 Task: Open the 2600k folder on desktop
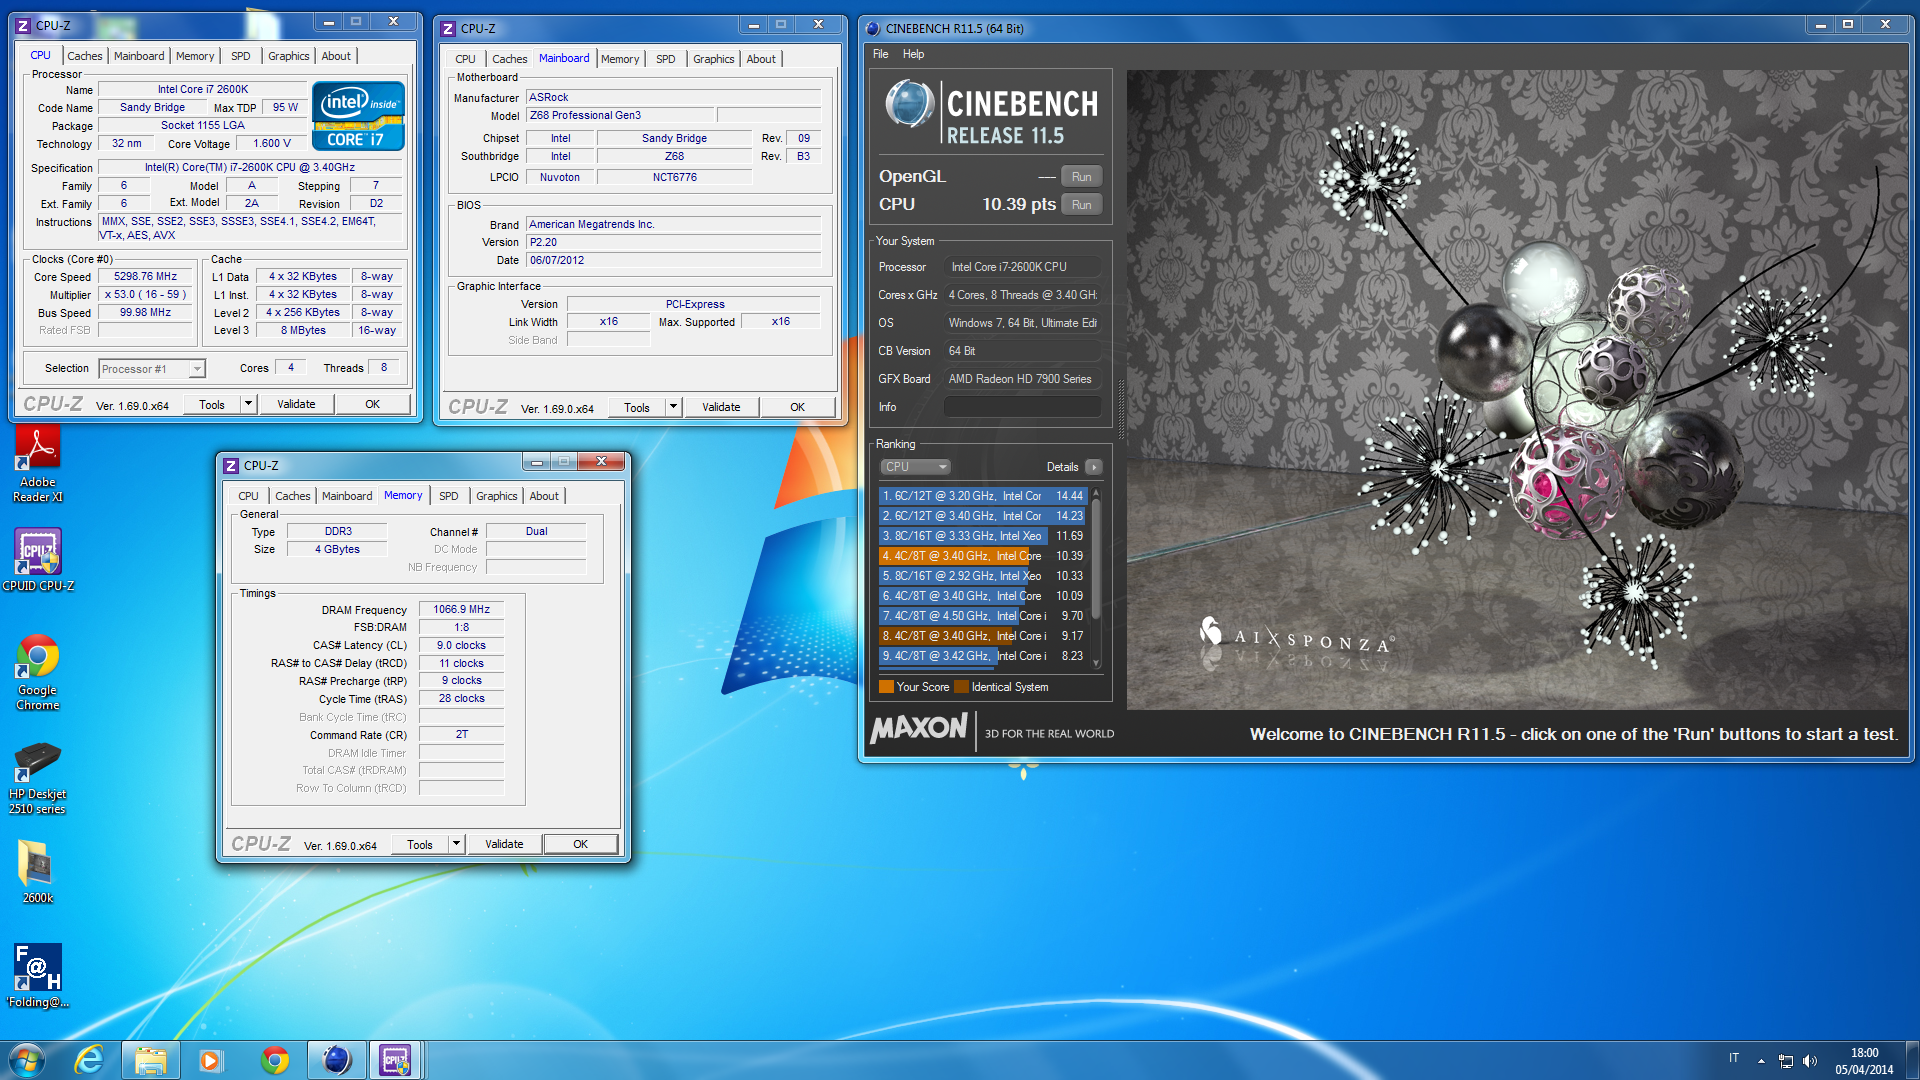click(38, 871)
